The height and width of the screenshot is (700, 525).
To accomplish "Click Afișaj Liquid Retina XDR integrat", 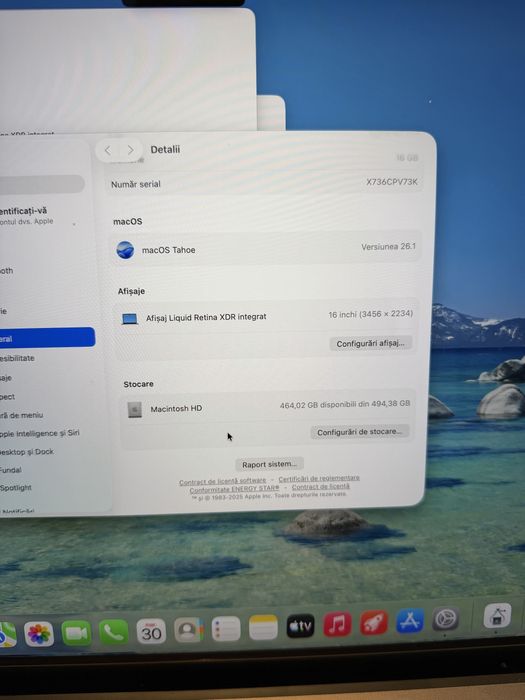I will [206, 317].
